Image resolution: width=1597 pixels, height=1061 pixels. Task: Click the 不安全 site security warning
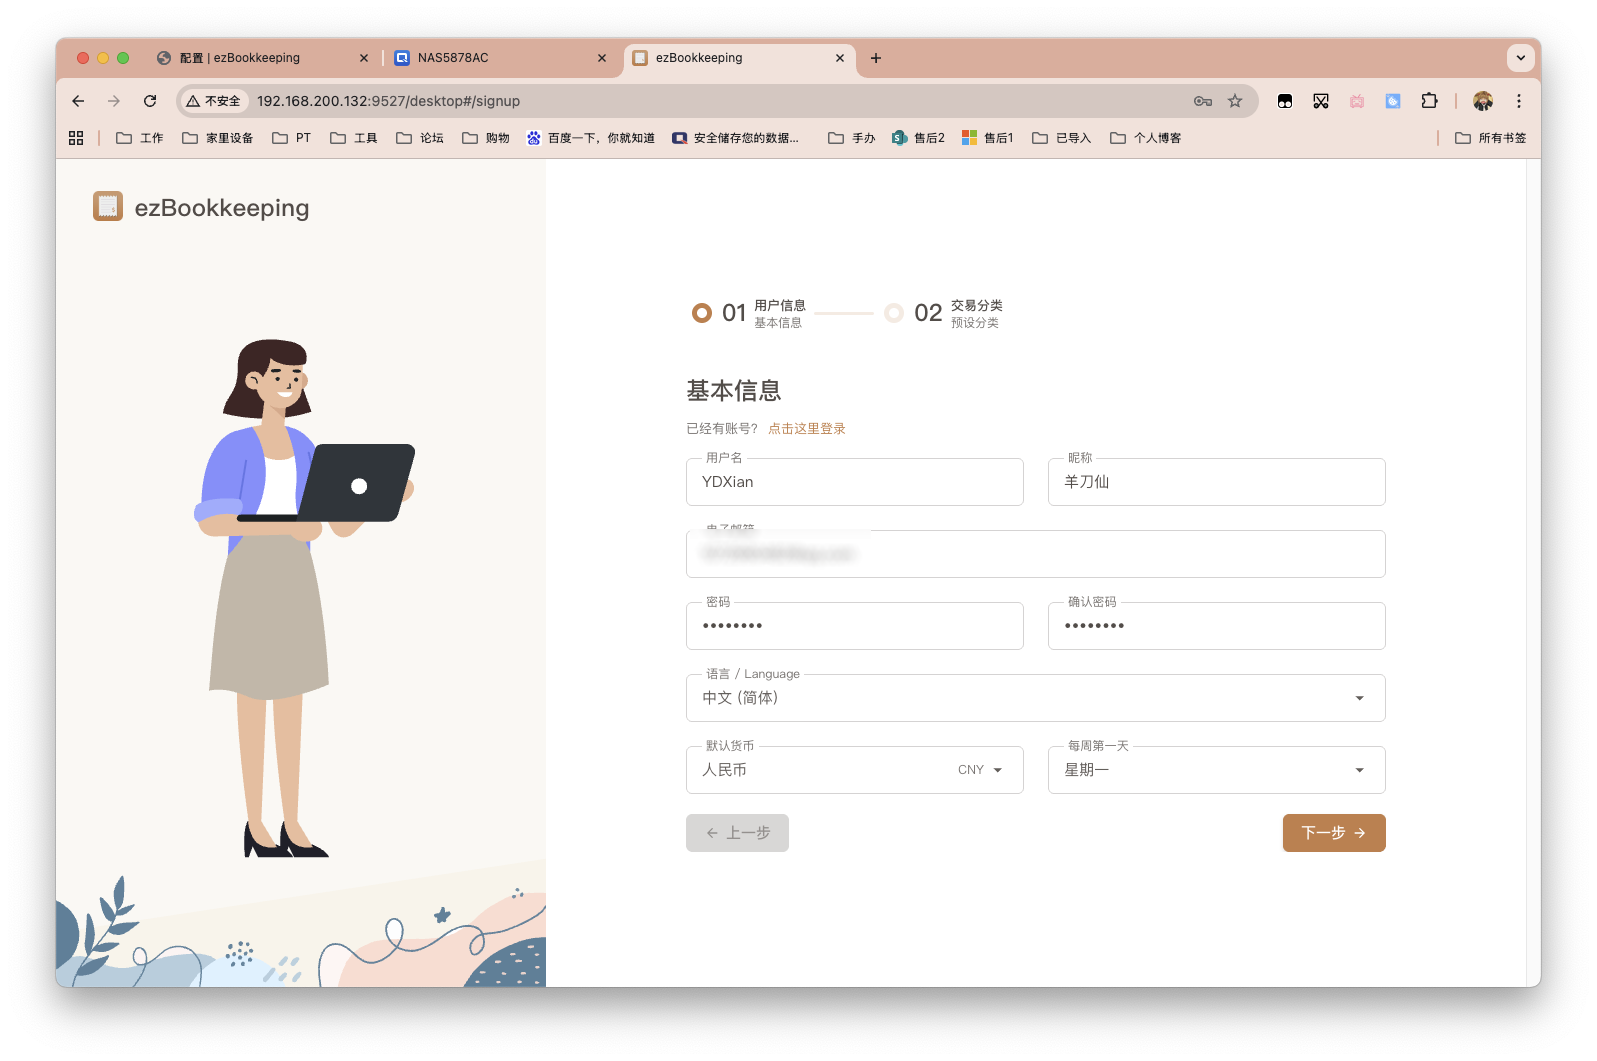[213, 101]
